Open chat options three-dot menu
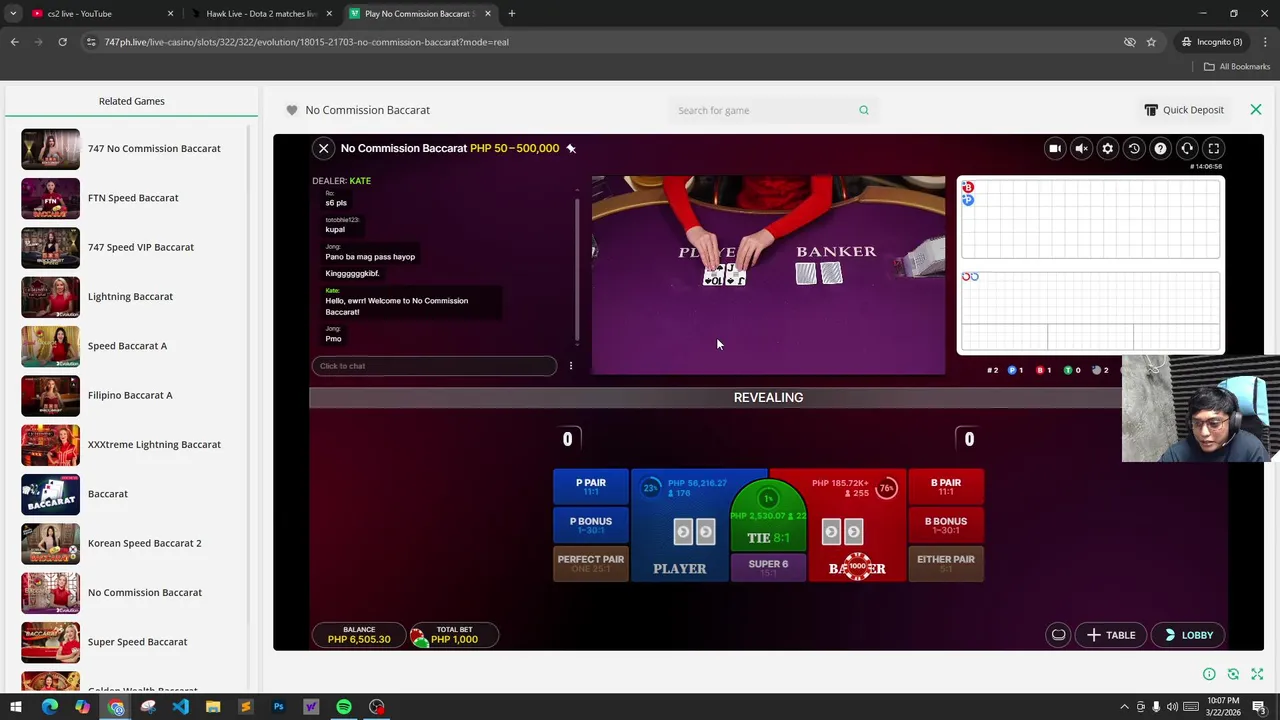The image size is (1280, 720). pos(571,366)
